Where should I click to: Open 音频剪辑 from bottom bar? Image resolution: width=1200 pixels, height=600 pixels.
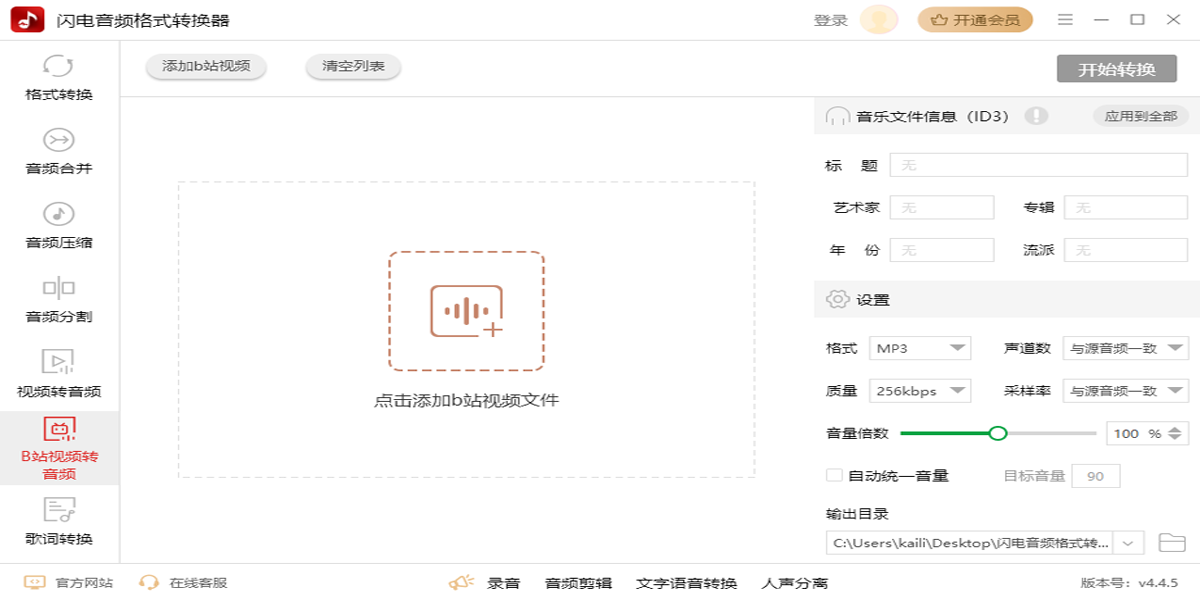(578, 583)
